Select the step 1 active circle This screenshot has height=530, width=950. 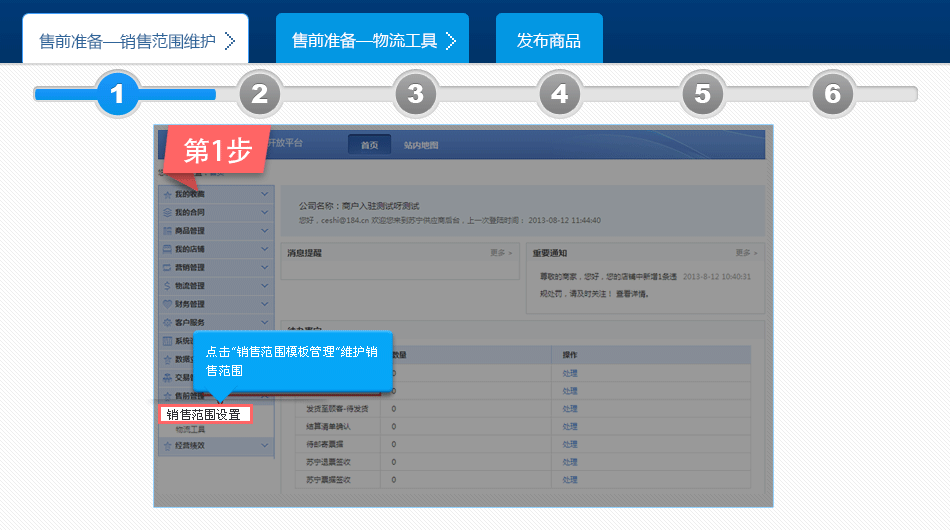pyautogui.click(x=118, y=95)
